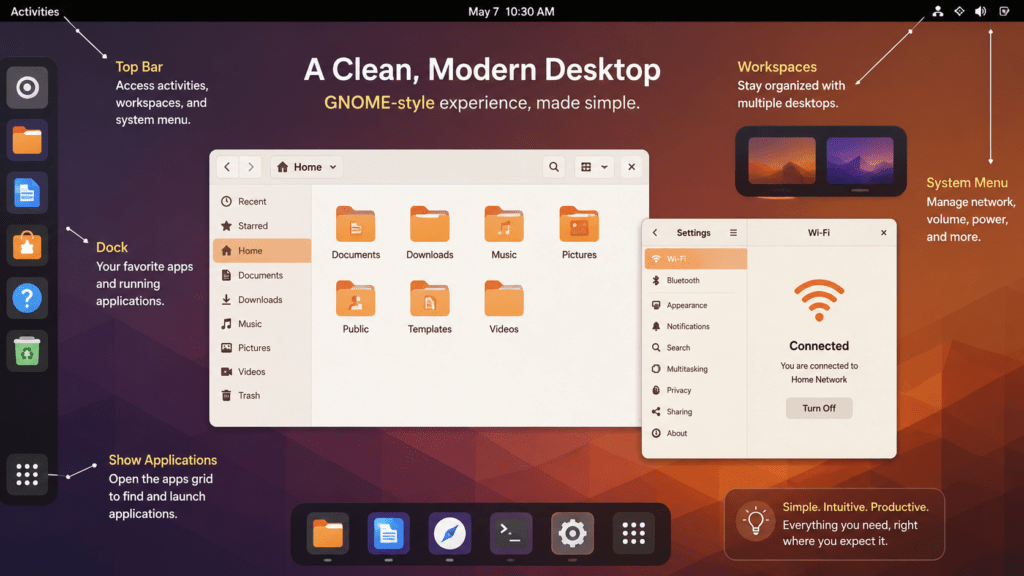Viewport: 1024px width, 576px height.
Task: Launch the compass browser in bottom dock
Action: tap(449, 534)
